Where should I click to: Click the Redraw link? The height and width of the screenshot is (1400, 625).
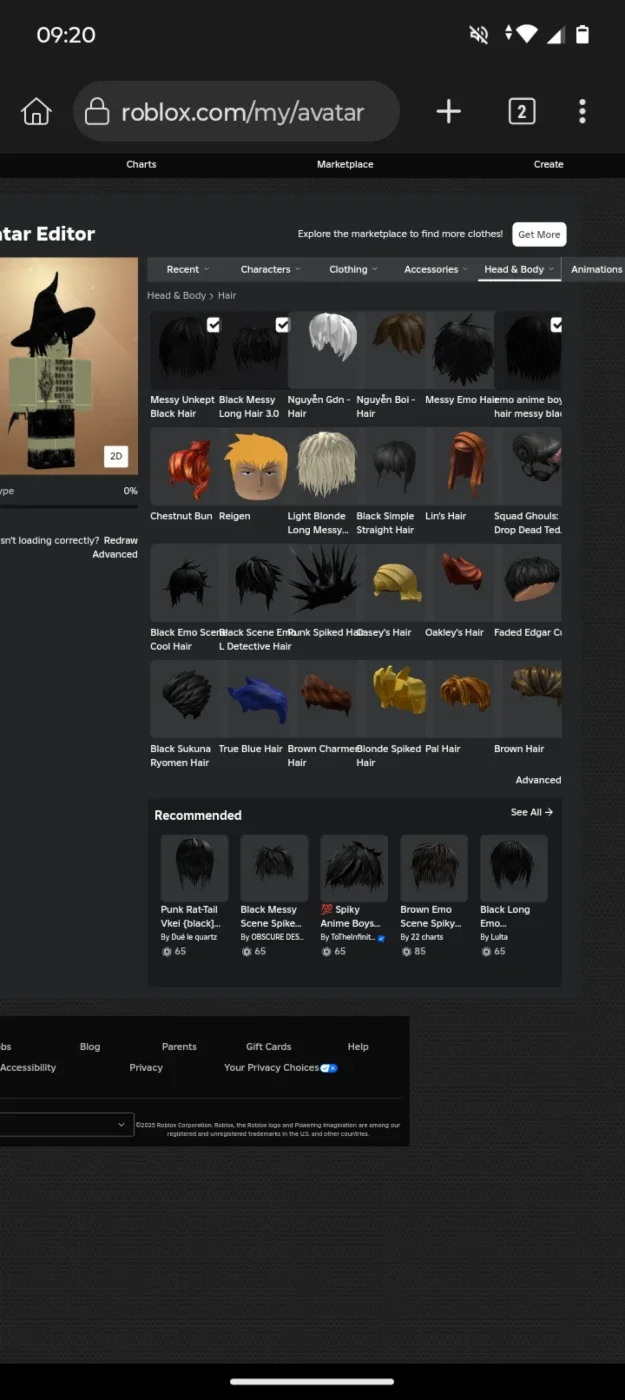coord(121,540)
